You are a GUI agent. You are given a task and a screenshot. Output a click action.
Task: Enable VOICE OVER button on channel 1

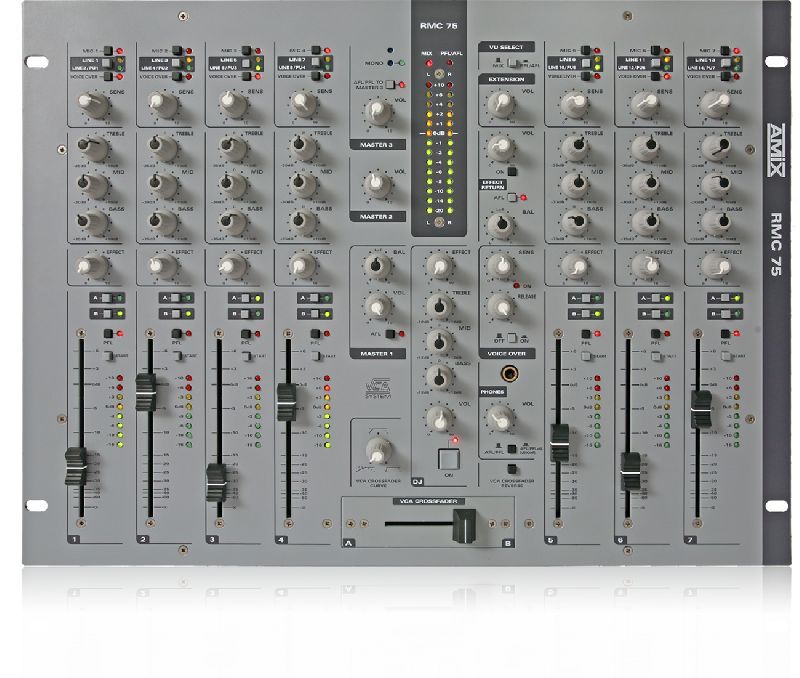[x=108, y=77]
